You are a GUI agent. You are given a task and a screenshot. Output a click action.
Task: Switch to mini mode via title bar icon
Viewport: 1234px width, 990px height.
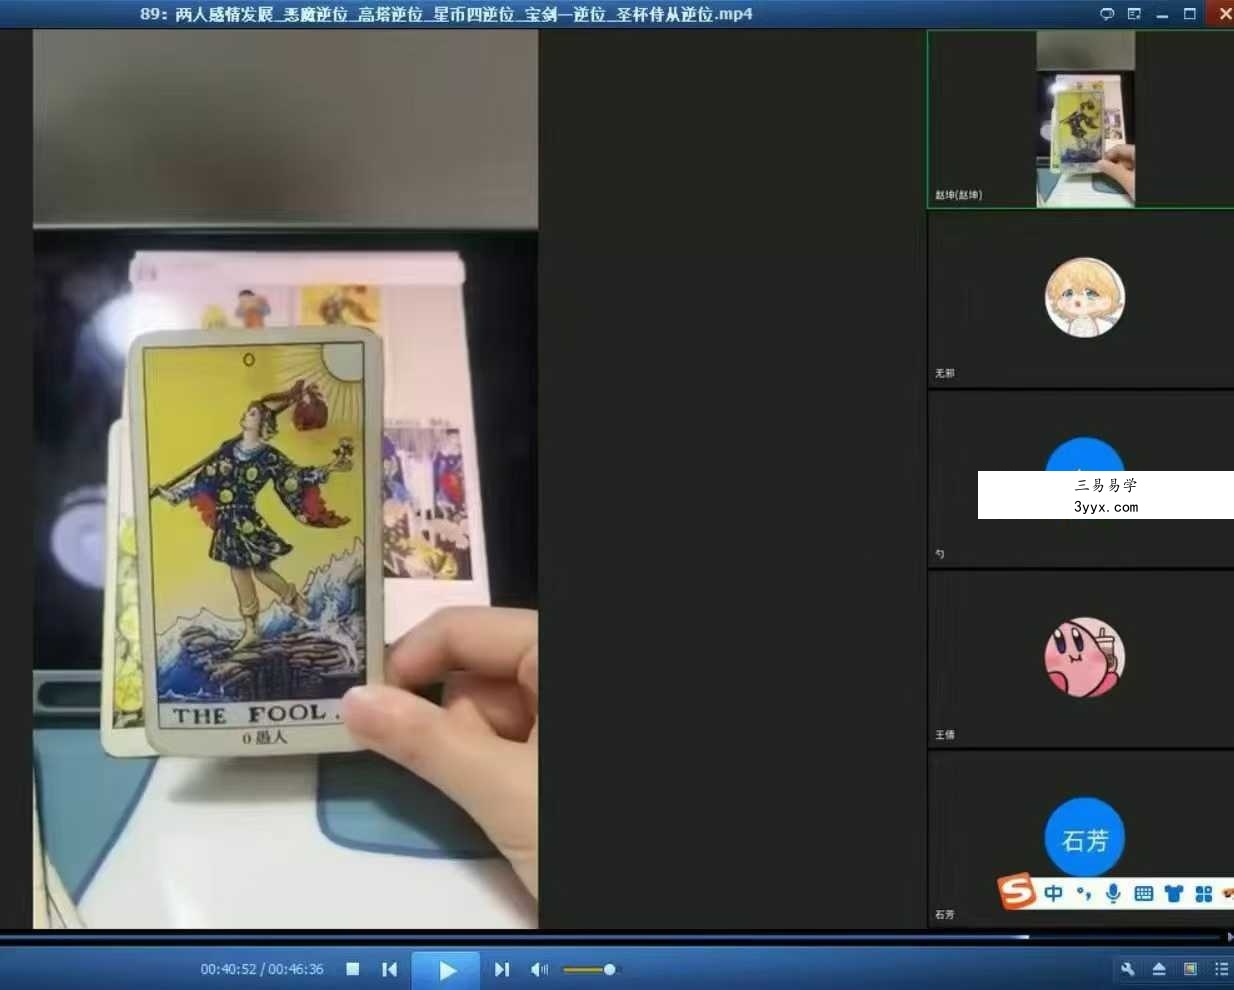tap(1134, 14)
